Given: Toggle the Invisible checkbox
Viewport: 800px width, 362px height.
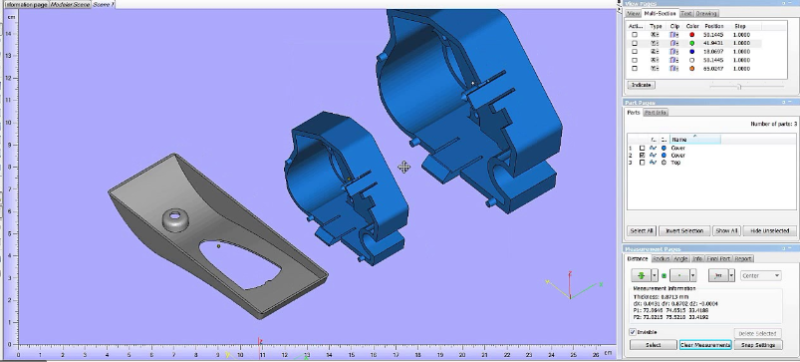Looking at the screenshot, I should (x=633, y=332).
